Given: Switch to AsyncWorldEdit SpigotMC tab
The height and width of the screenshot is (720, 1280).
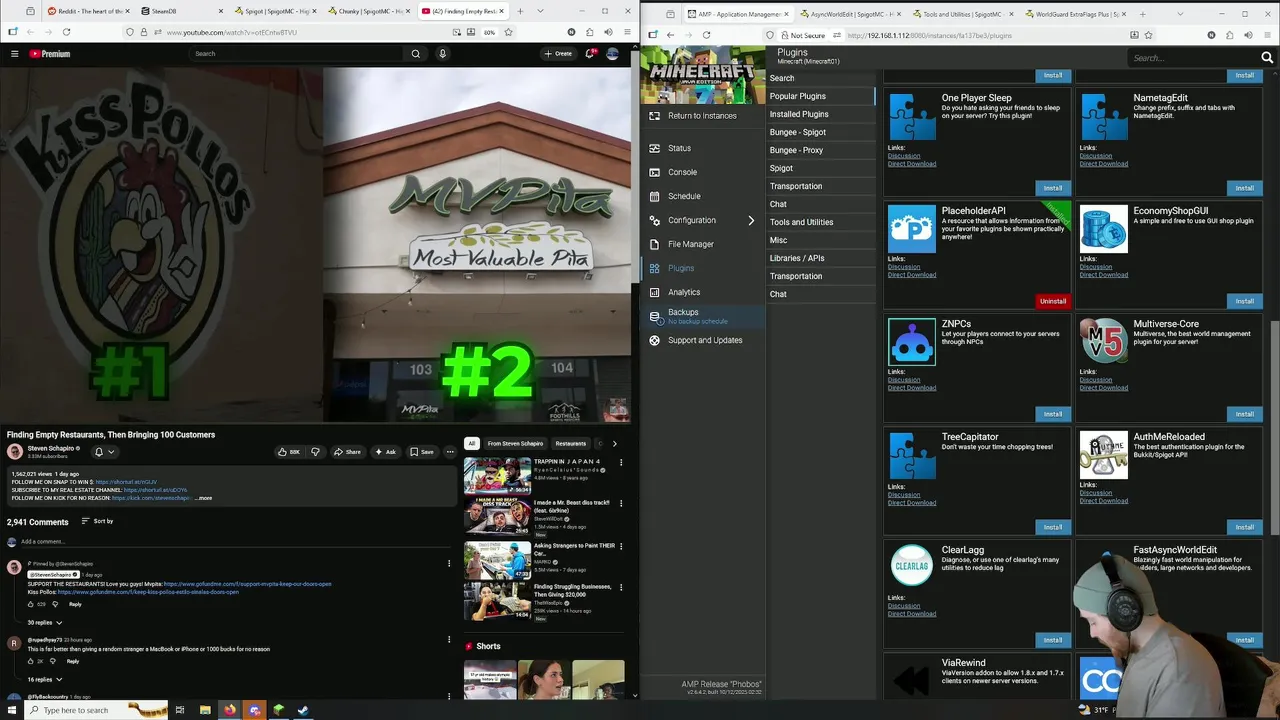Looking at the screenshot, I should (x=850, y=14).
